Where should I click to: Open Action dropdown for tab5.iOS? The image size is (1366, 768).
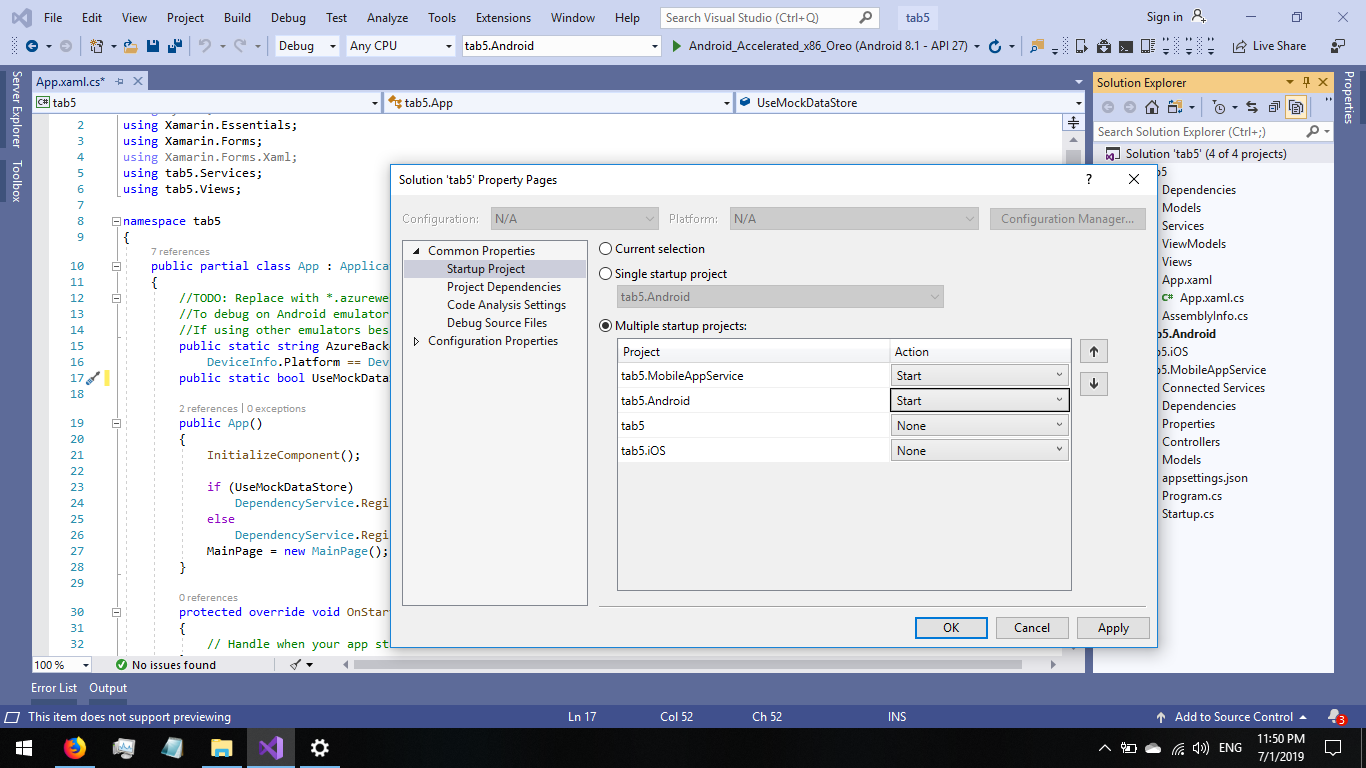(x=979, y=451)
